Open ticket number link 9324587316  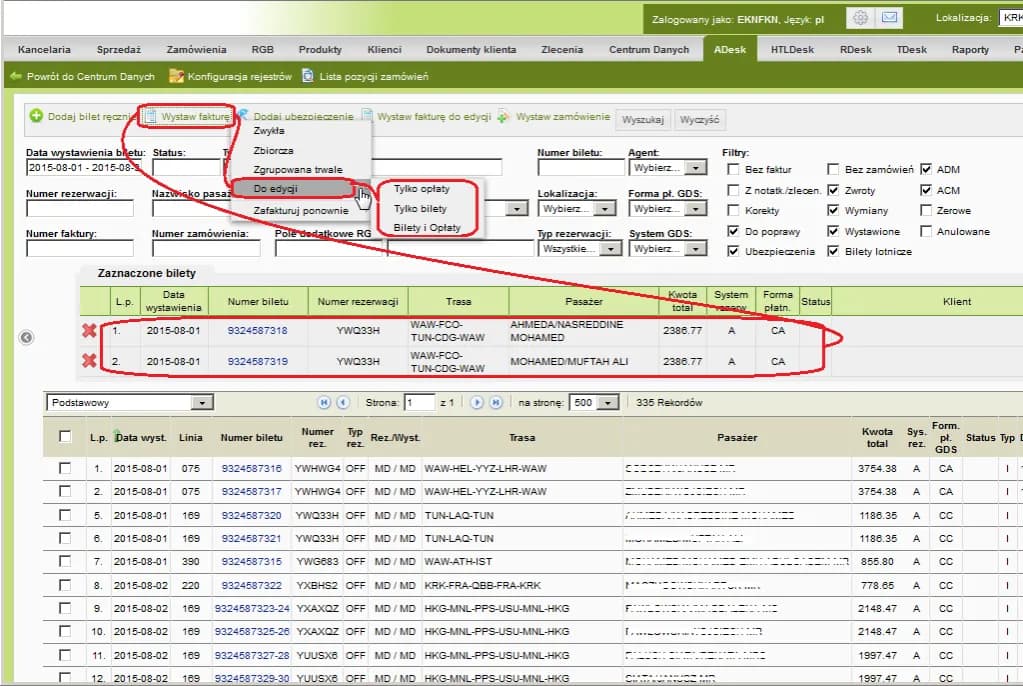pyautogui.click(x=251, y=468)
